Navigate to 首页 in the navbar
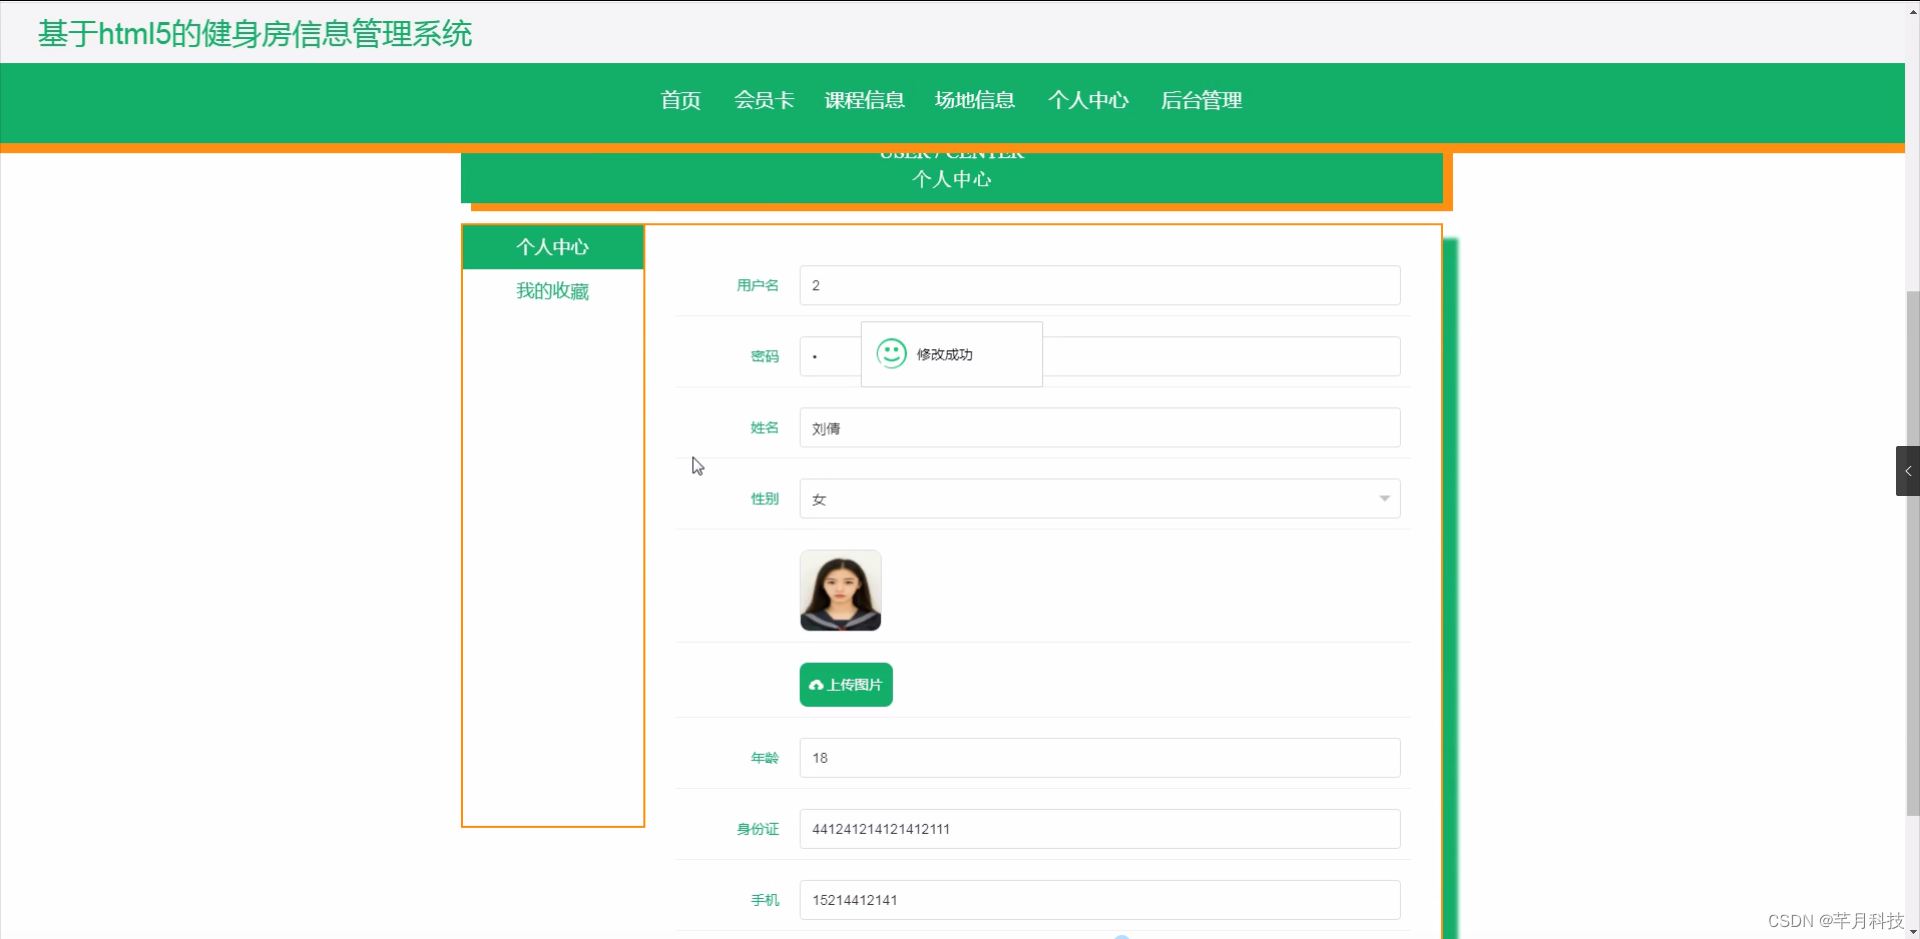Screen dimensions: 1920x939 pyautogui.click(x=680, y=100)
